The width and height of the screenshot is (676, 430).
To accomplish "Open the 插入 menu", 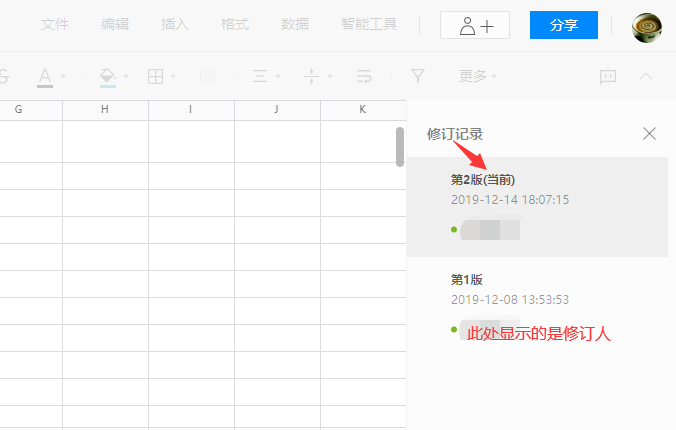I will pos(175,25).
